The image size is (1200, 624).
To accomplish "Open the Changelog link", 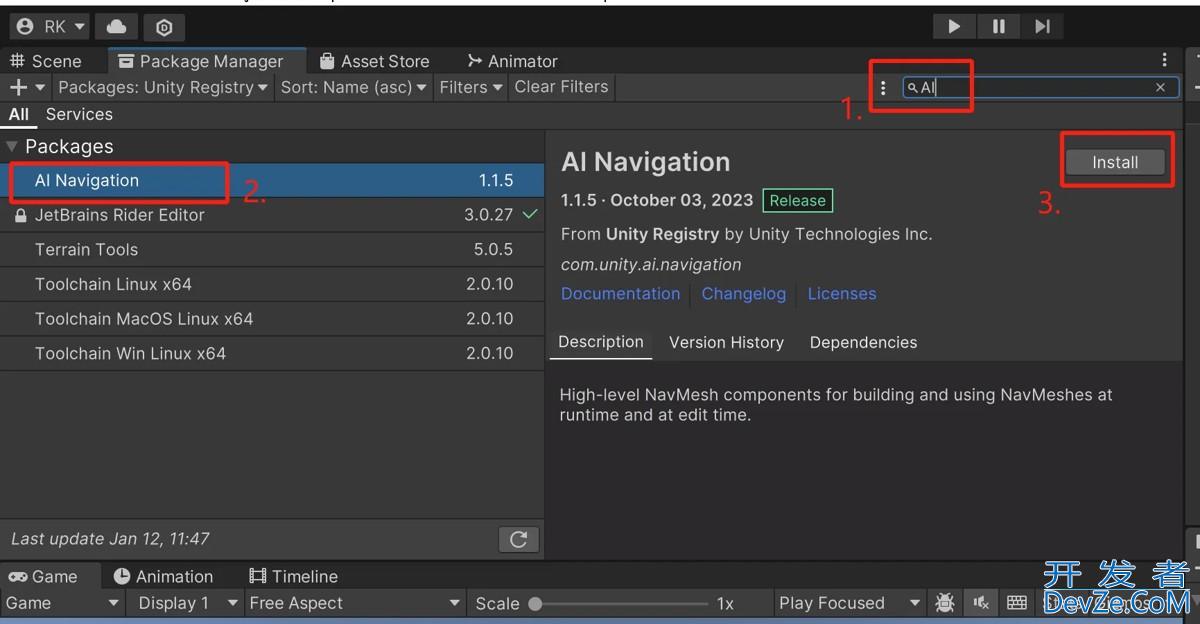I will 743,294.
